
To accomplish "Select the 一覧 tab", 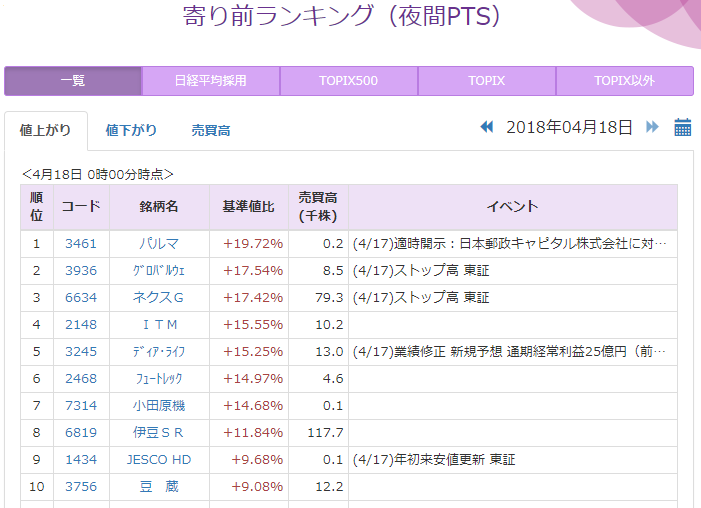I will tap(73, 81).
